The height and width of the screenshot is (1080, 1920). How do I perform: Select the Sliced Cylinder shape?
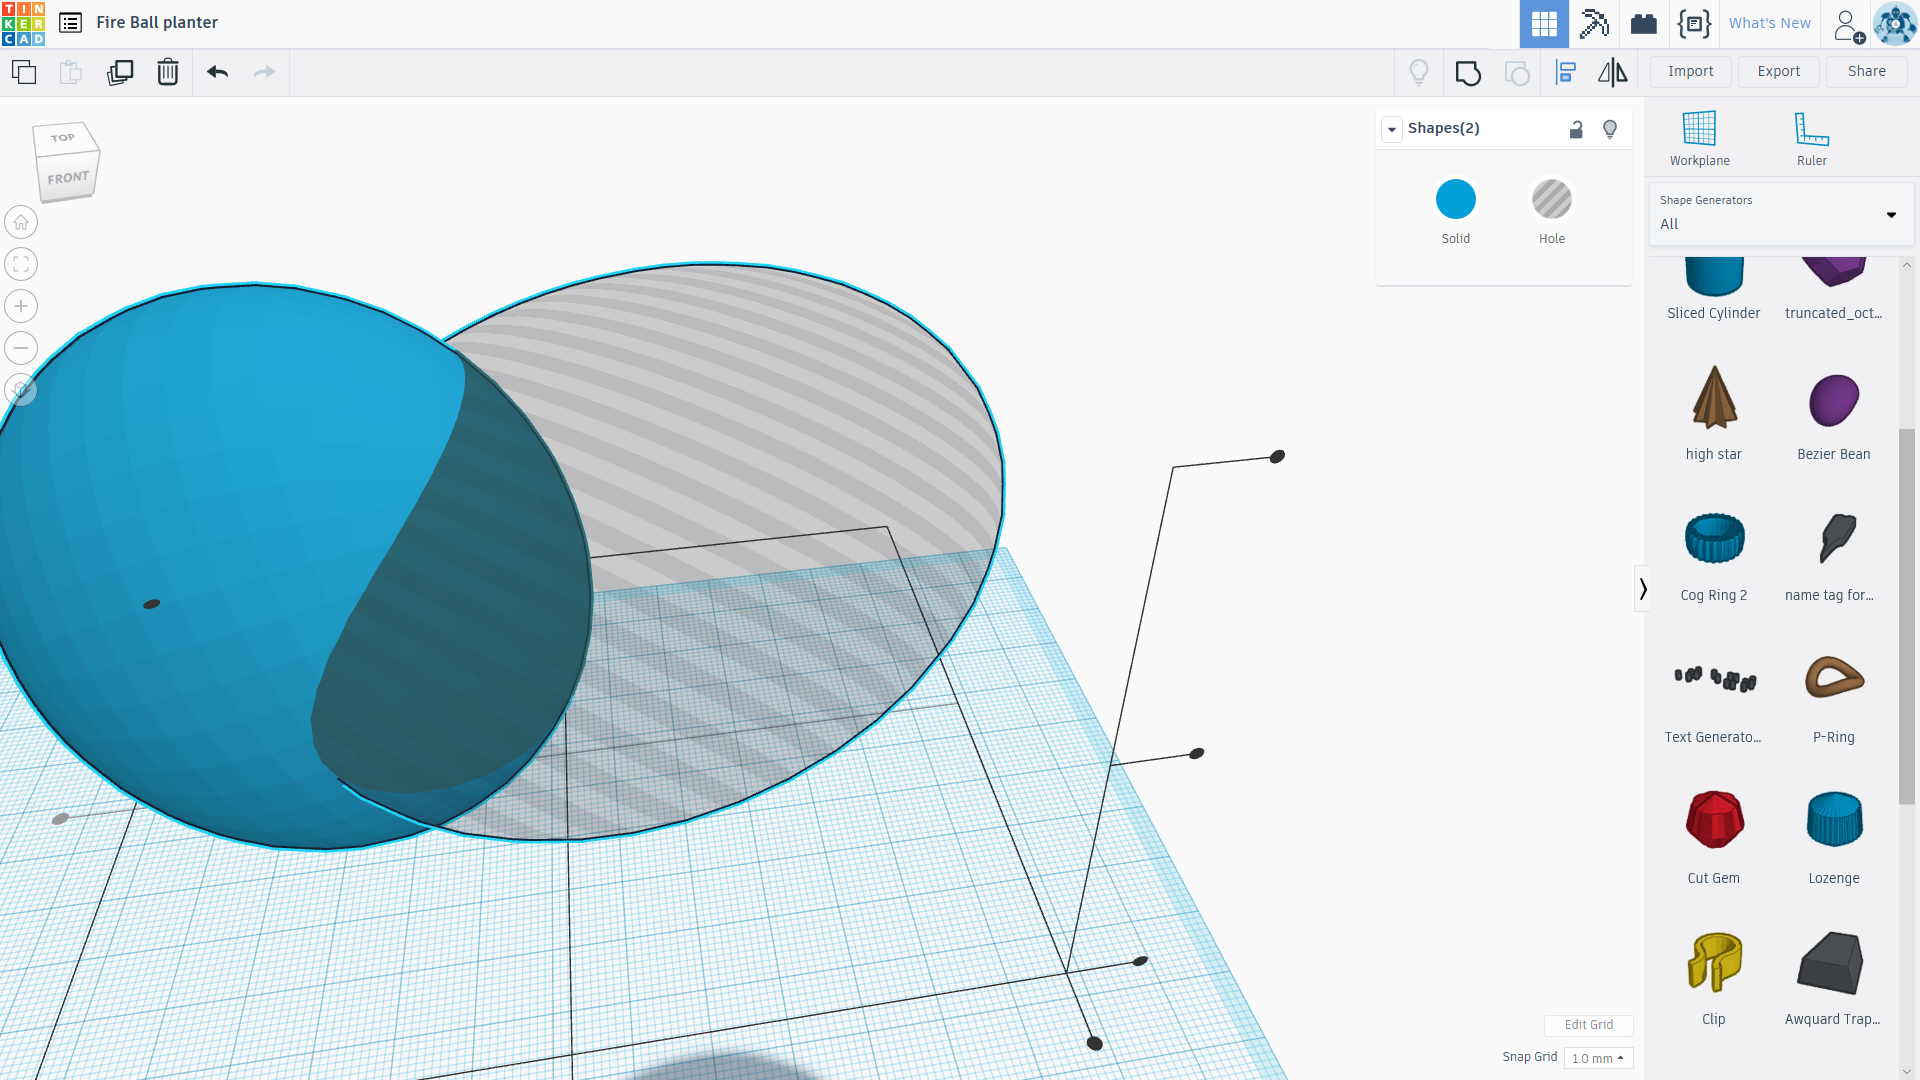1714,289
